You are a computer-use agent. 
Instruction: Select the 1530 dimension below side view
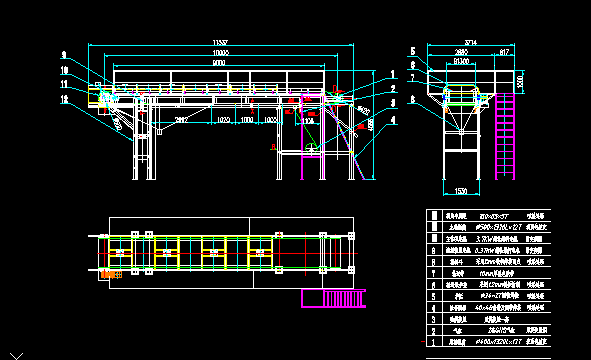(x=461, y=191)
